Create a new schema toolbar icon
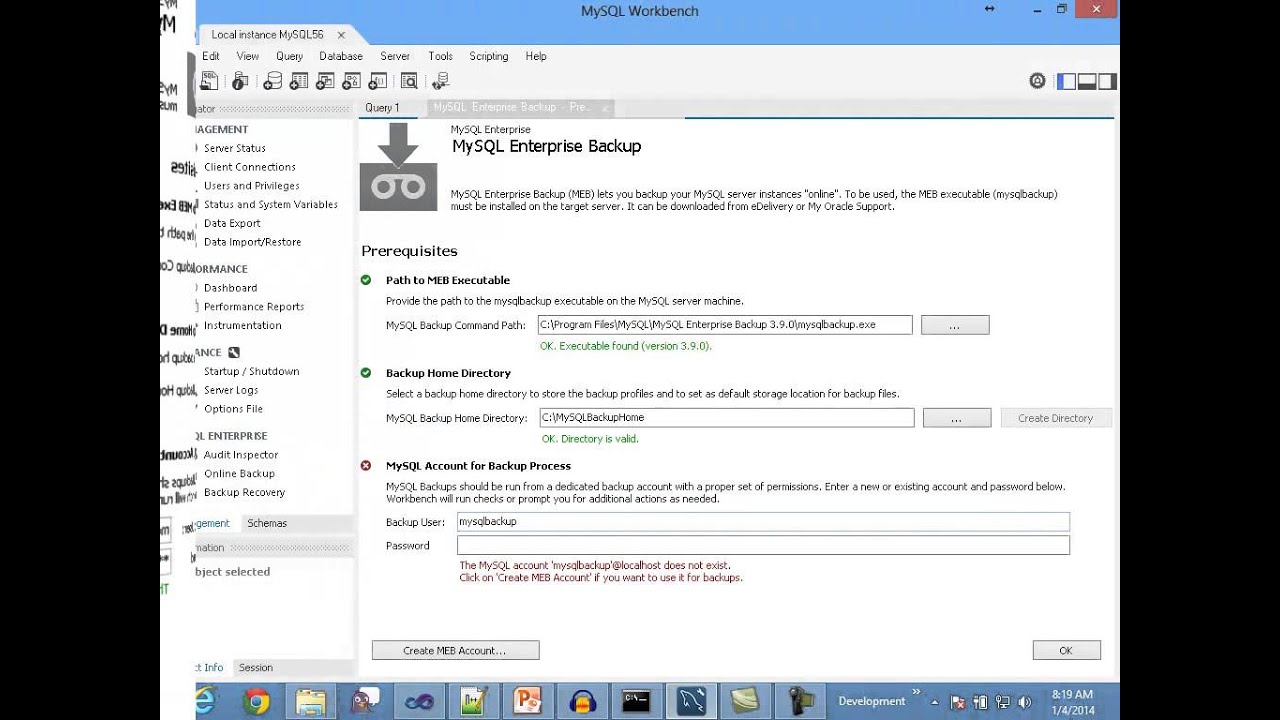The image size is (1280, 720). pyautogui.click(x=272, y=81)
